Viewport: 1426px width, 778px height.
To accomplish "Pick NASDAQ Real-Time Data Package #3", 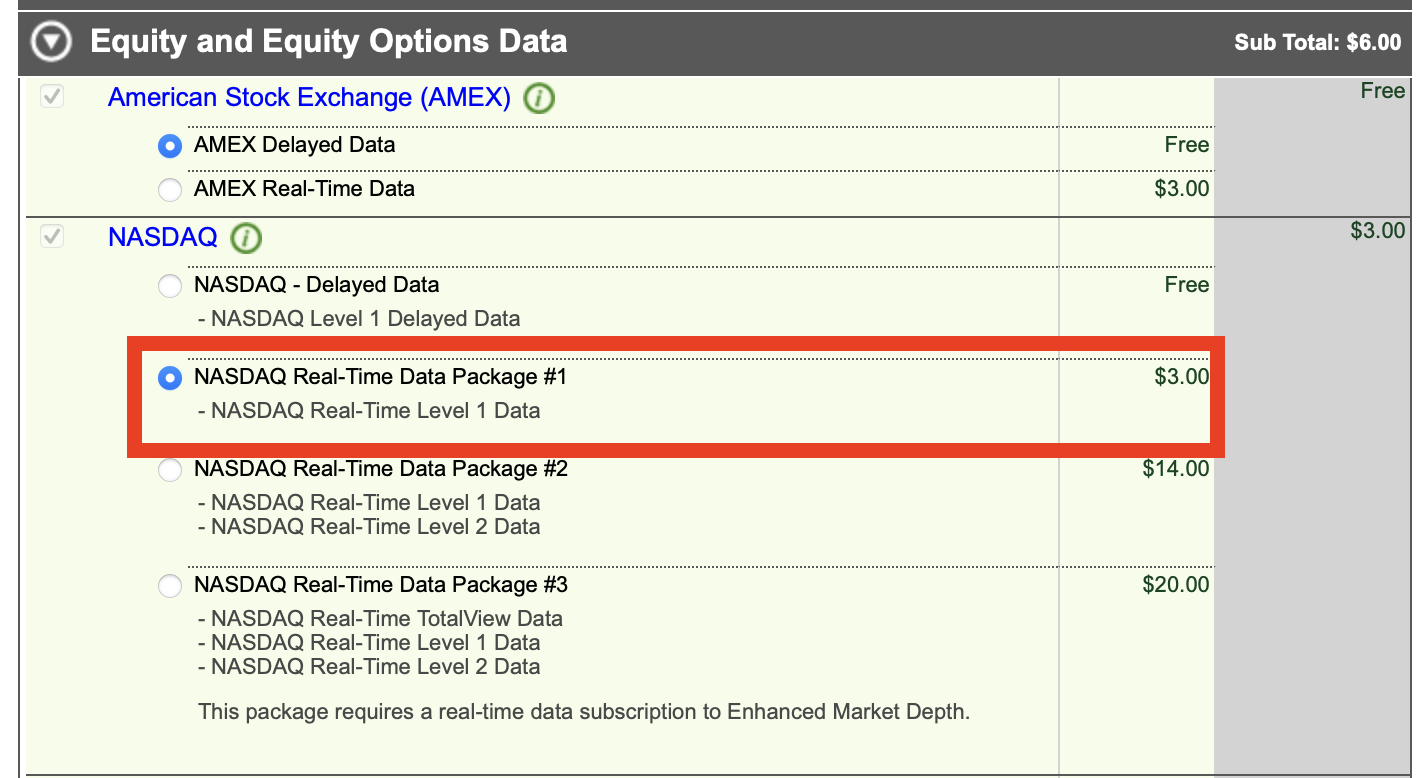I will (170, 585).
